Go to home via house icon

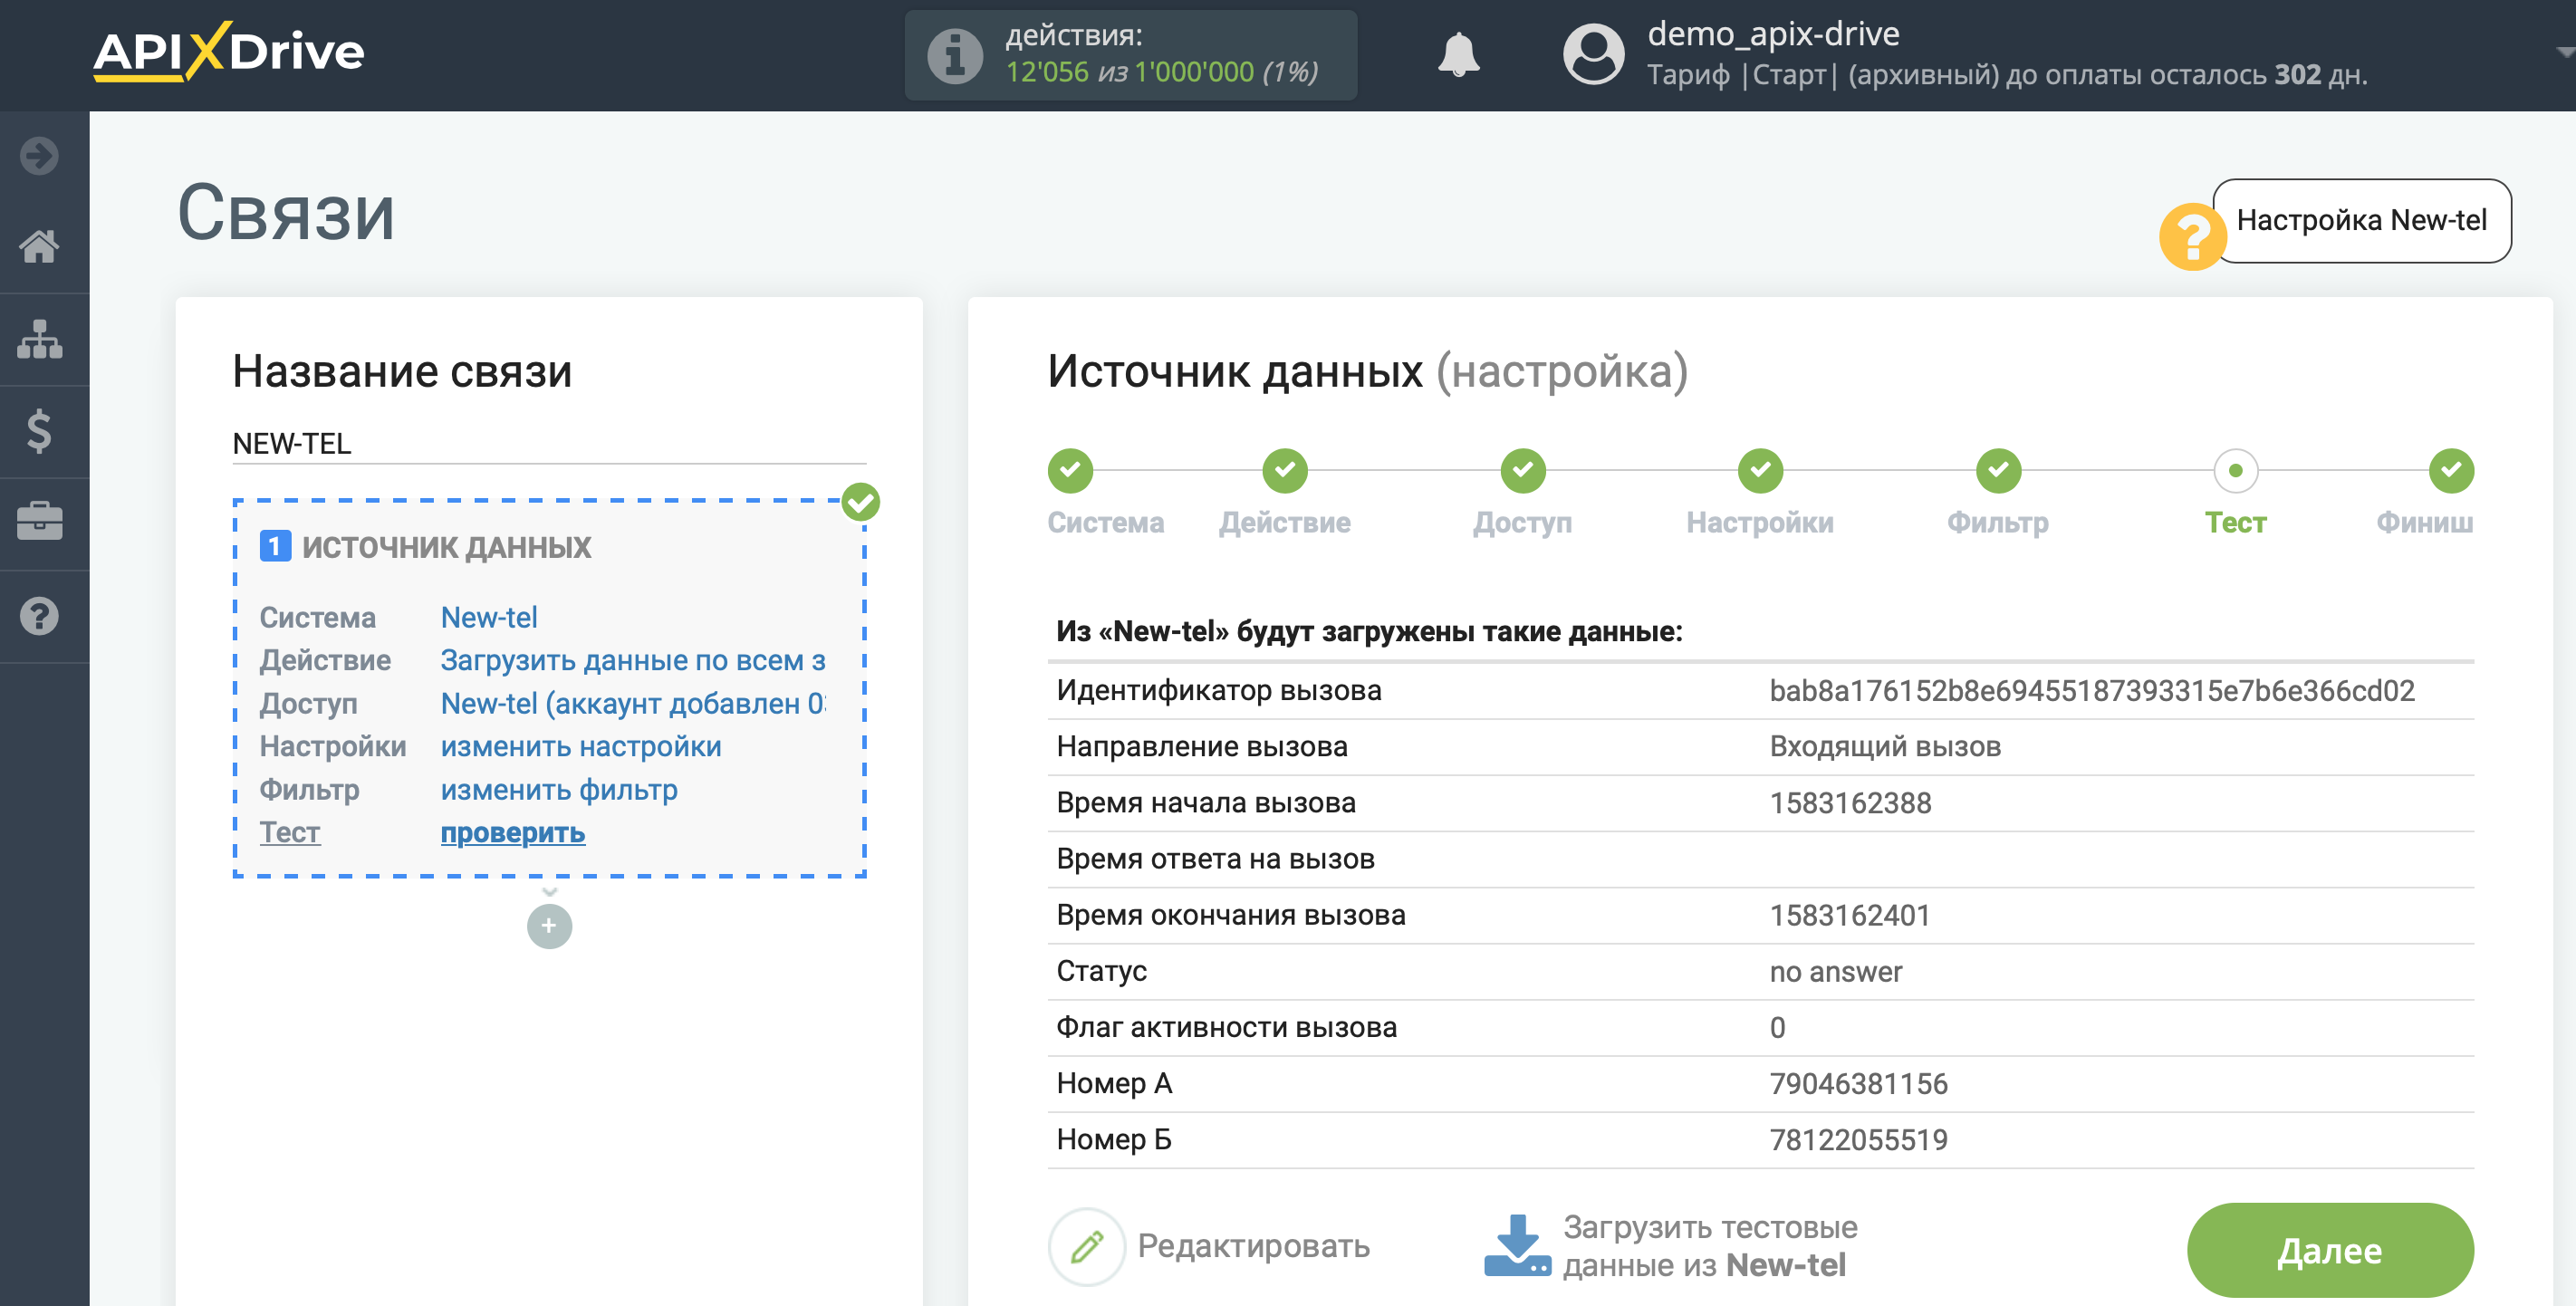[x=39, y=246]
